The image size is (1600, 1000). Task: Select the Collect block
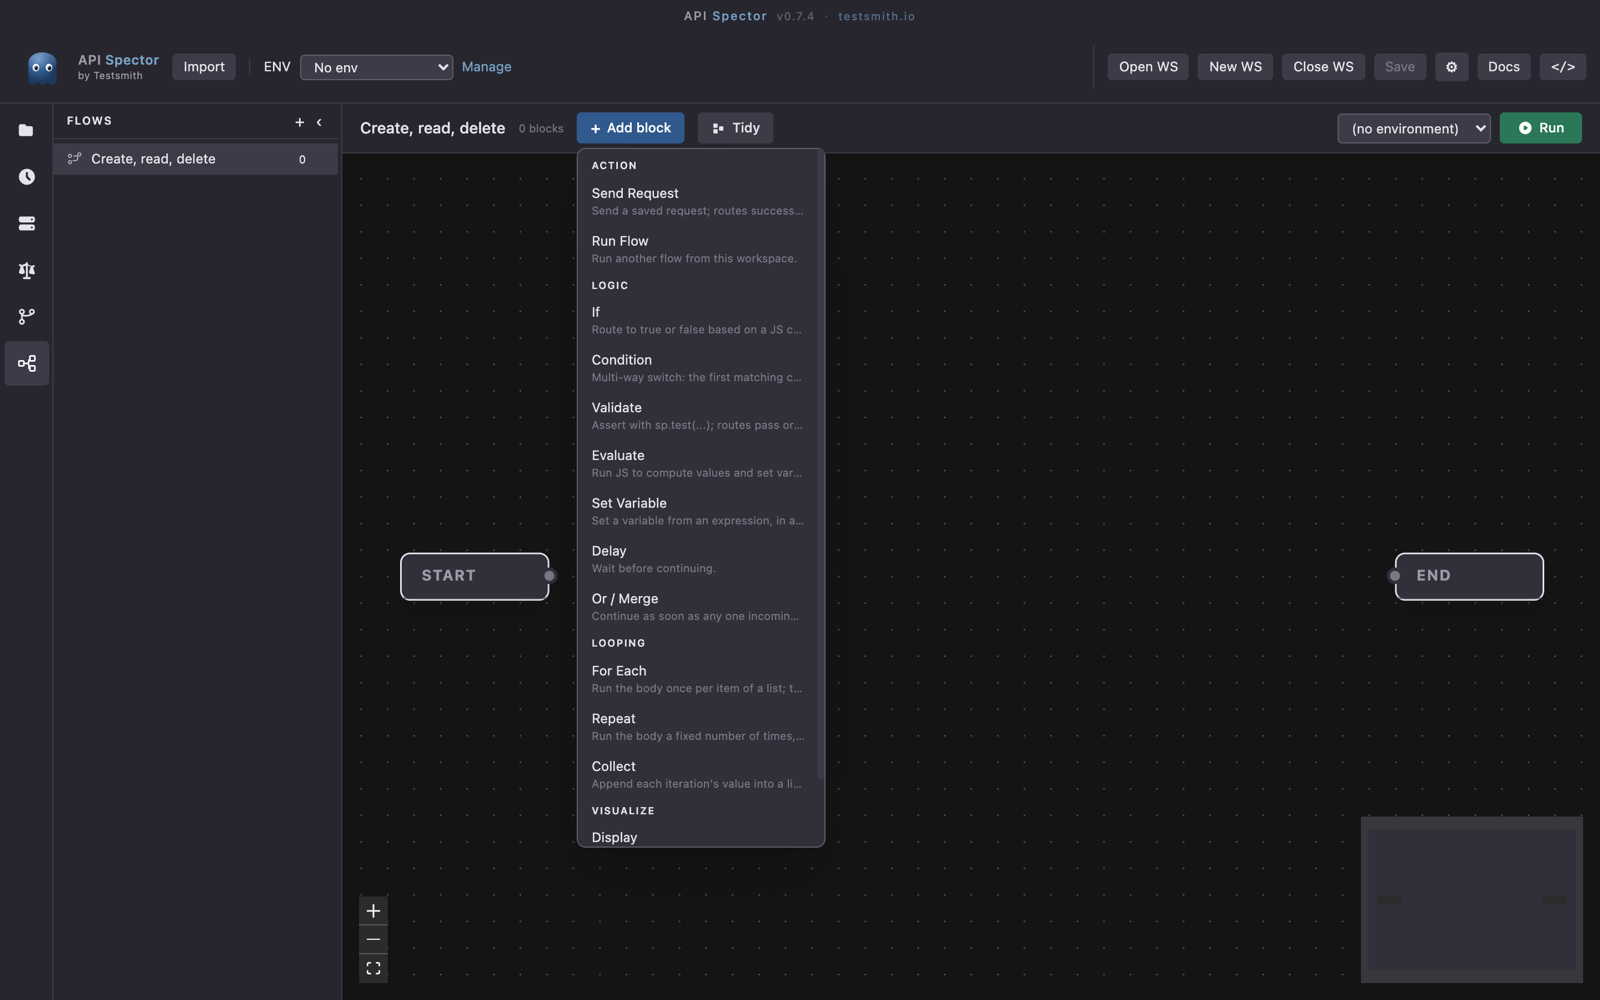pos(698,774)
